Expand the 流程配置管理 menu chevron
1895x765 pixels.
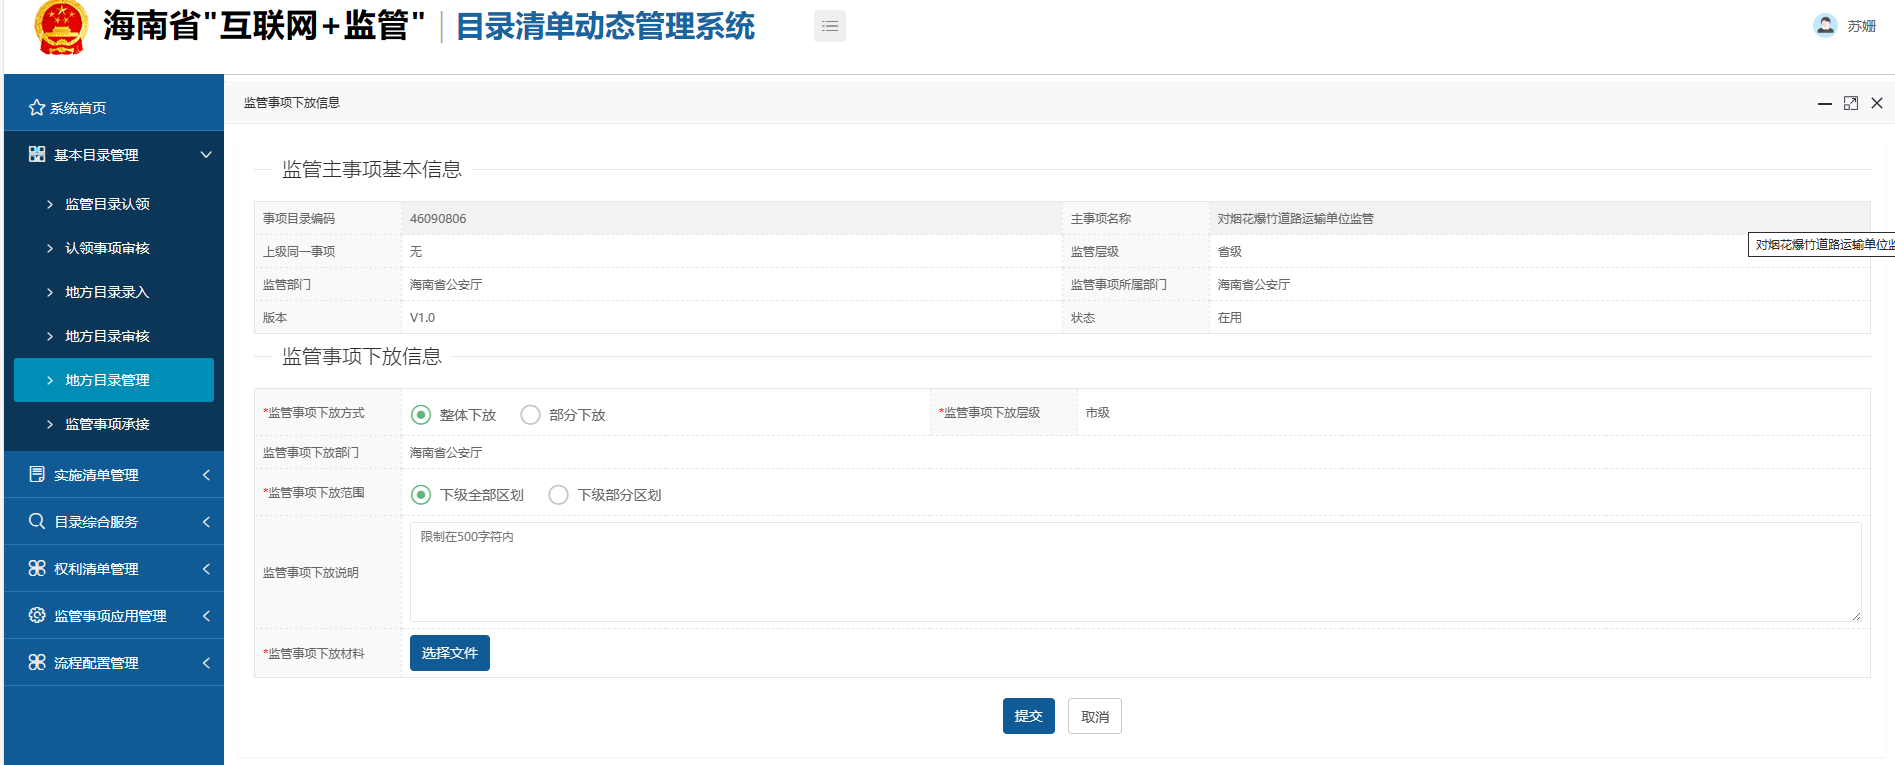[206, 663]
